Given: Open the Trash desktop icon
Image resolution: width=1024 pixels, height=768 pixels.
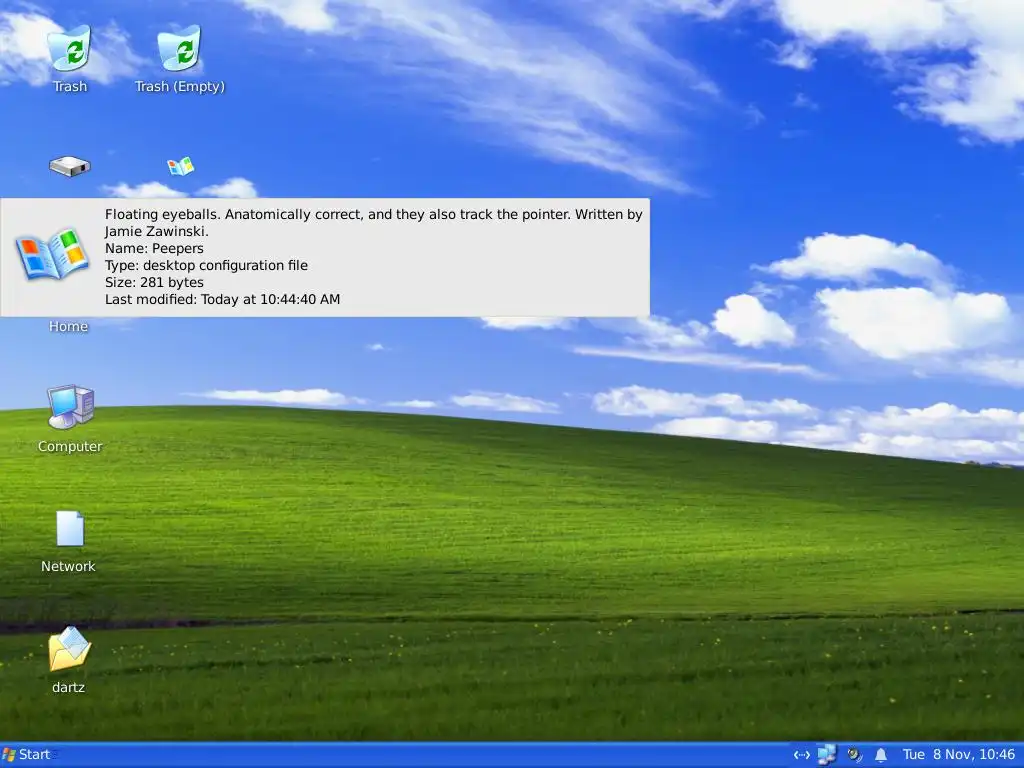Looking at the screenshot, I should pos(70,48).
